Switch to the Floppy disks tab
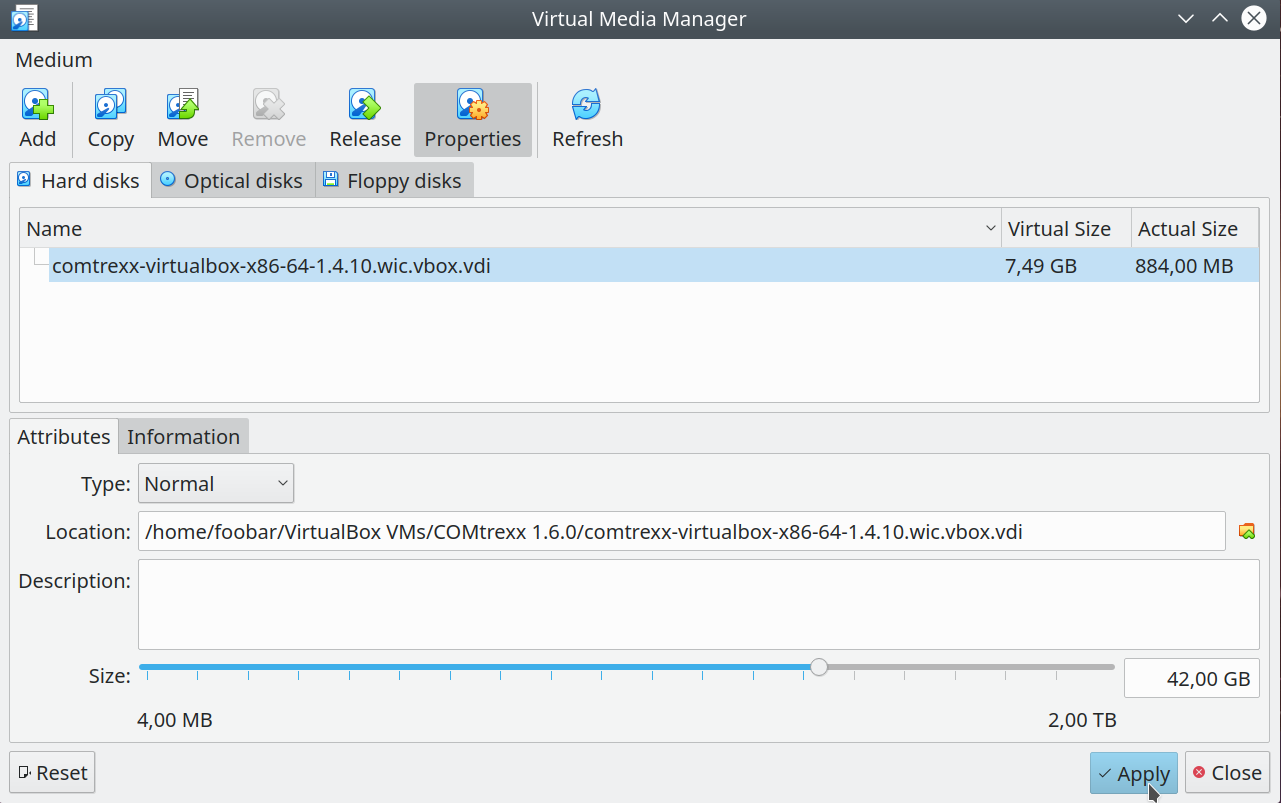This screenshot has width=1281, height=803. 394,181
